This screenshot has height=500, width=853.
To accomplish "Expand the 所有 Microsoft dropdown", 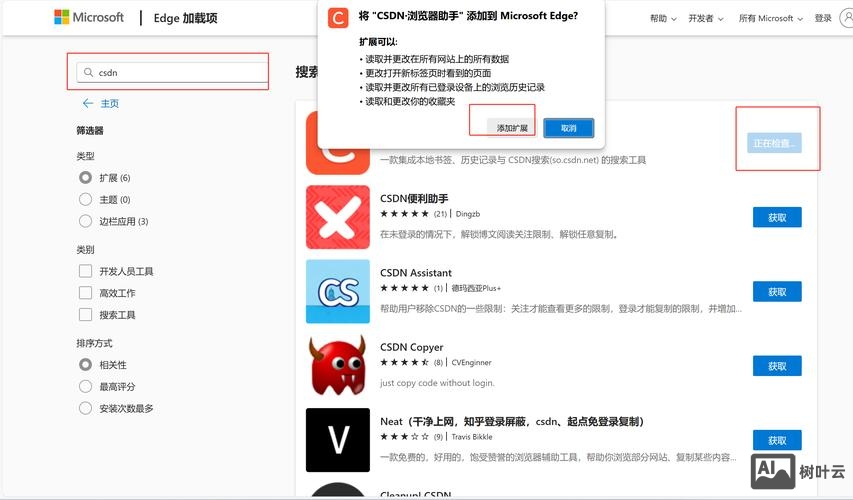I will pyautogui.click(x=770, y=18).
